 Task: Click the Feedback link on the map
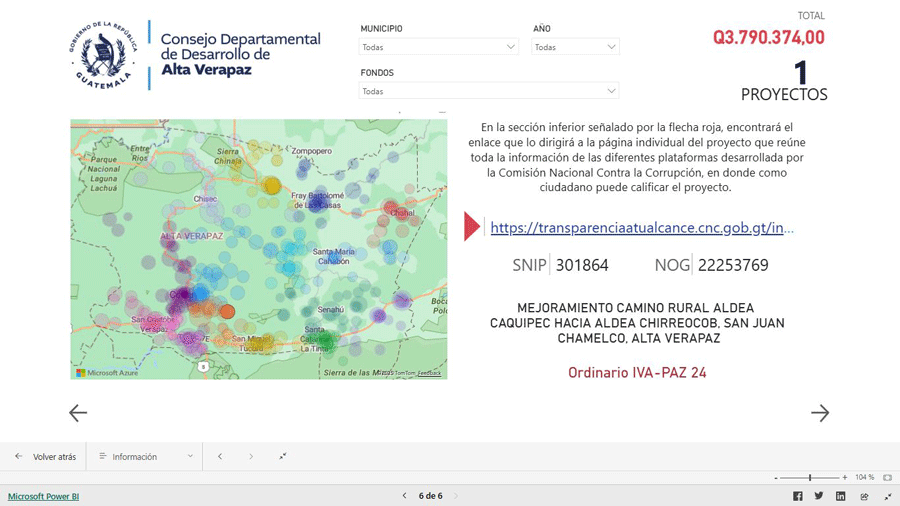pyautogui.click(x=429, y=373)
